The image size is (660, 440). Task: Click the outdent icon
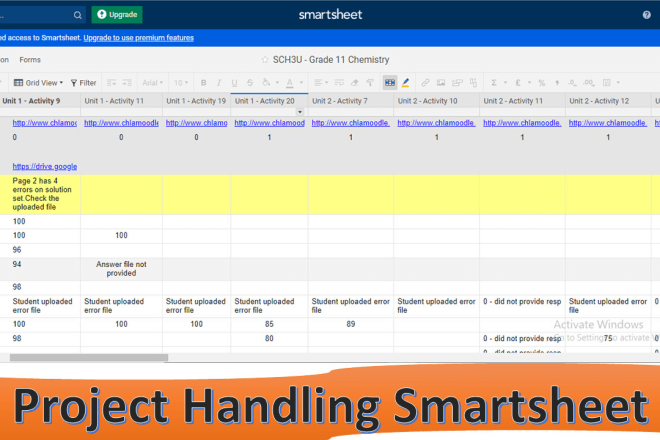[x=112, y=83]
